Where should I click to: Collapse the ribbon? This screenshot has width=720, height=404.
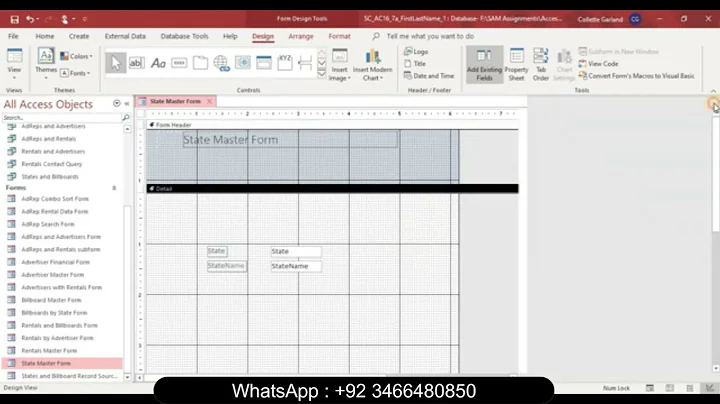coord(713,91)
